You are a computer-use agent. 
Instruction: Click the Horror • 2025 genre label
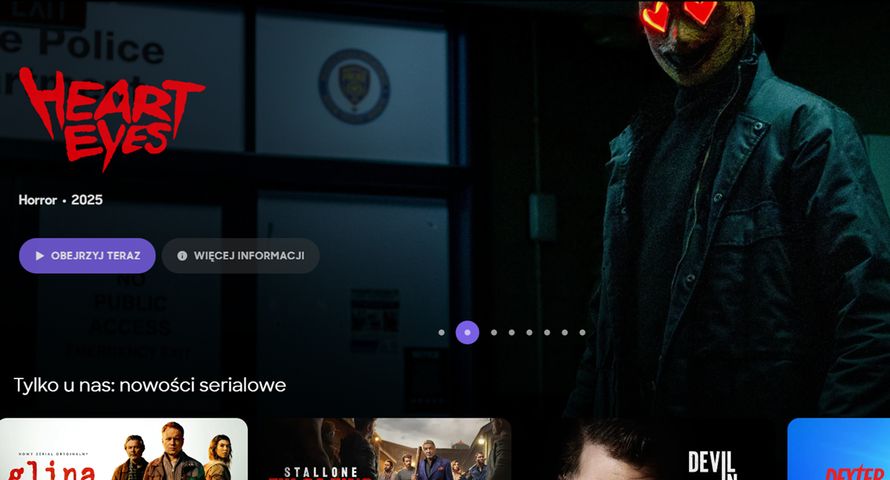click(61, 200)
